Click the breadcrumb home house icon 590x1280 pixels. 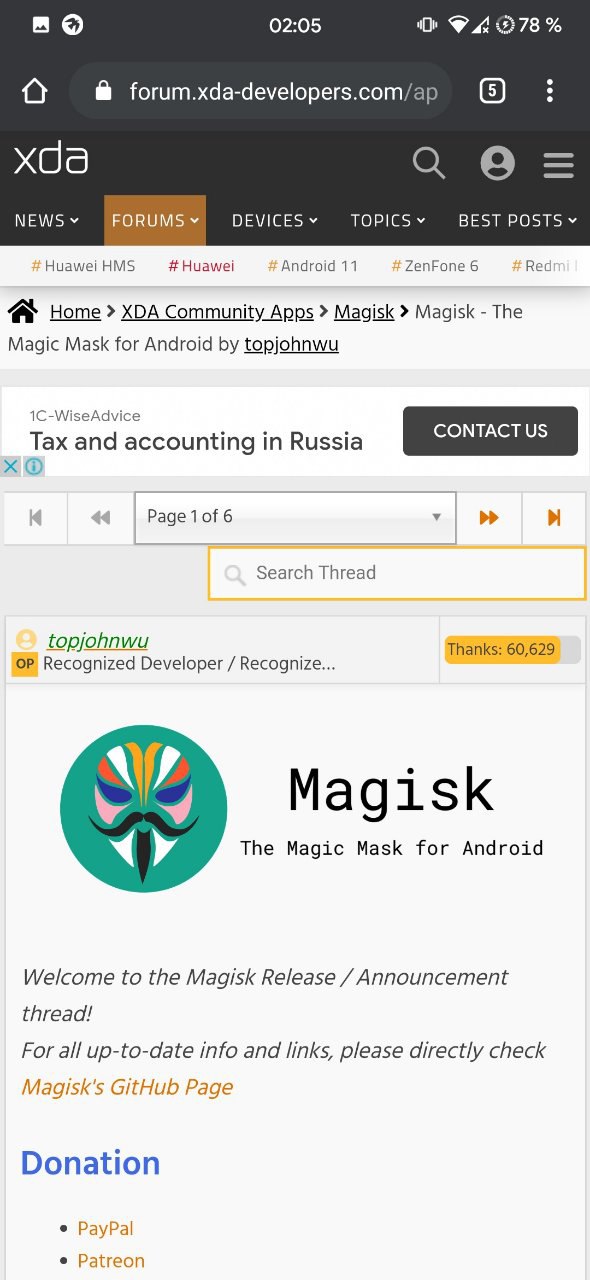(23, 311)
